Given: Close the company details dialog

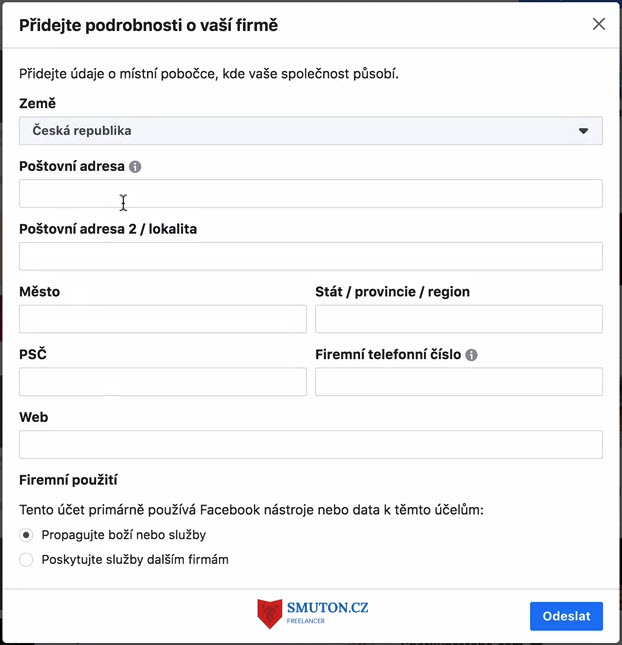Looking at the screenshot, I should tap(599, 24).
